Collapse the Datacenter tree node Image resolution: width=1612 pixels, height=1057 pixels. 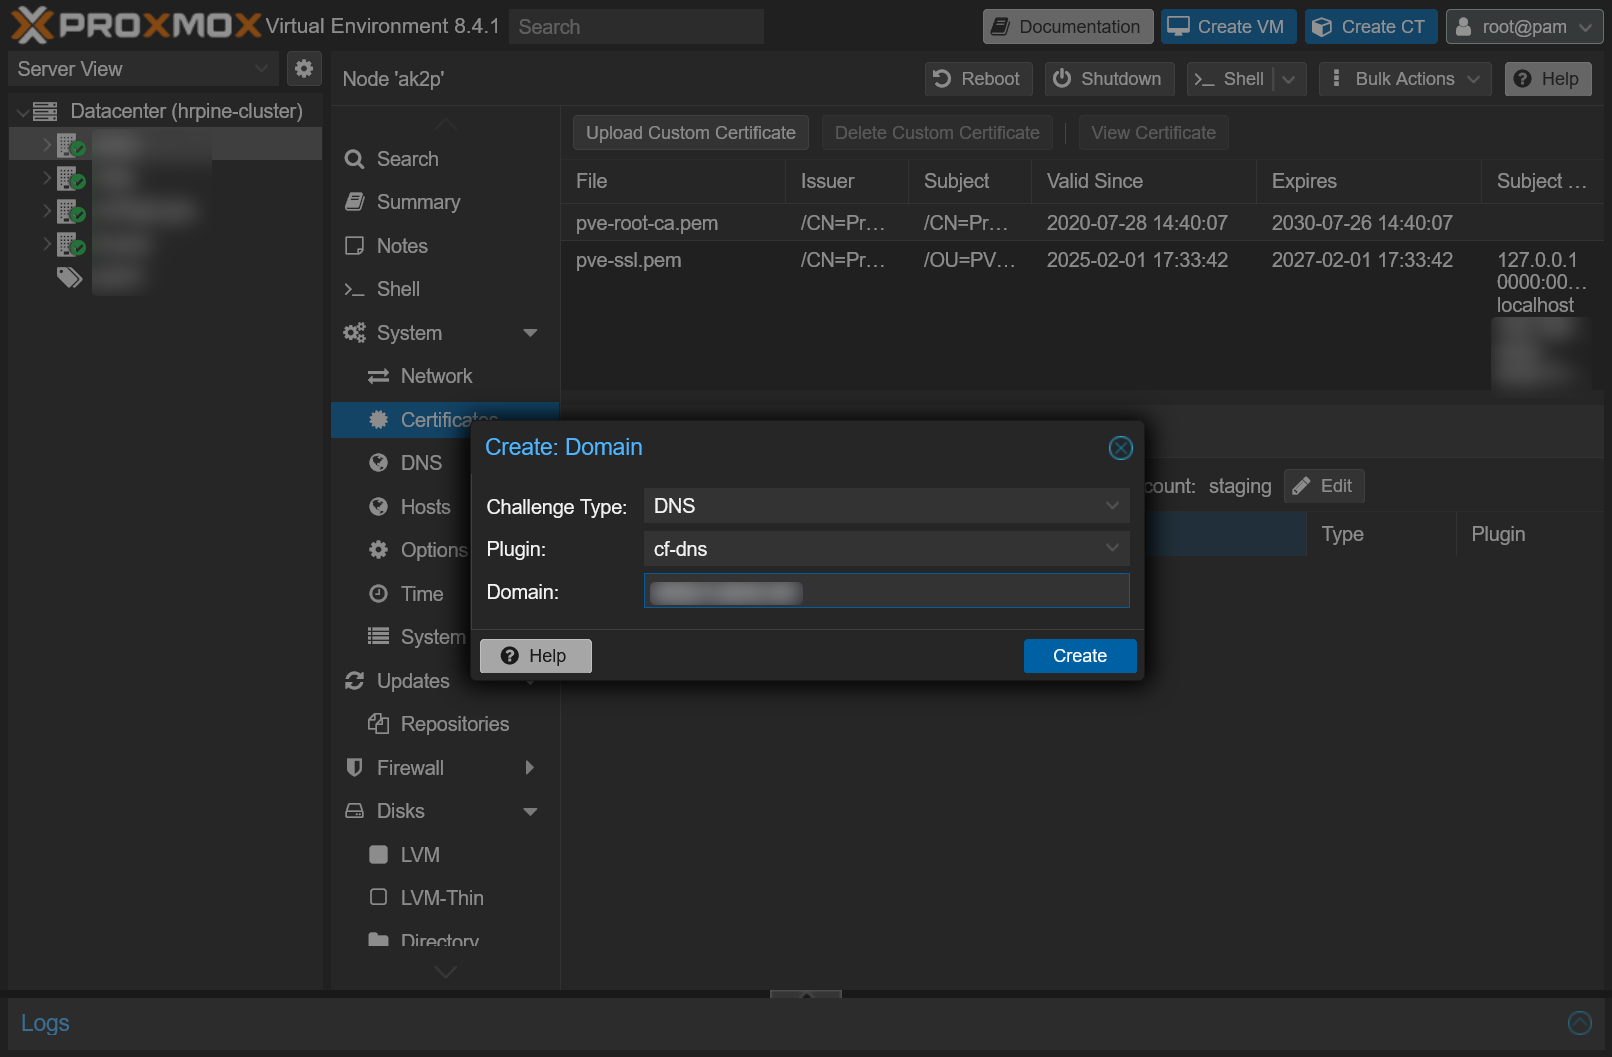click(x=22, y=112)
